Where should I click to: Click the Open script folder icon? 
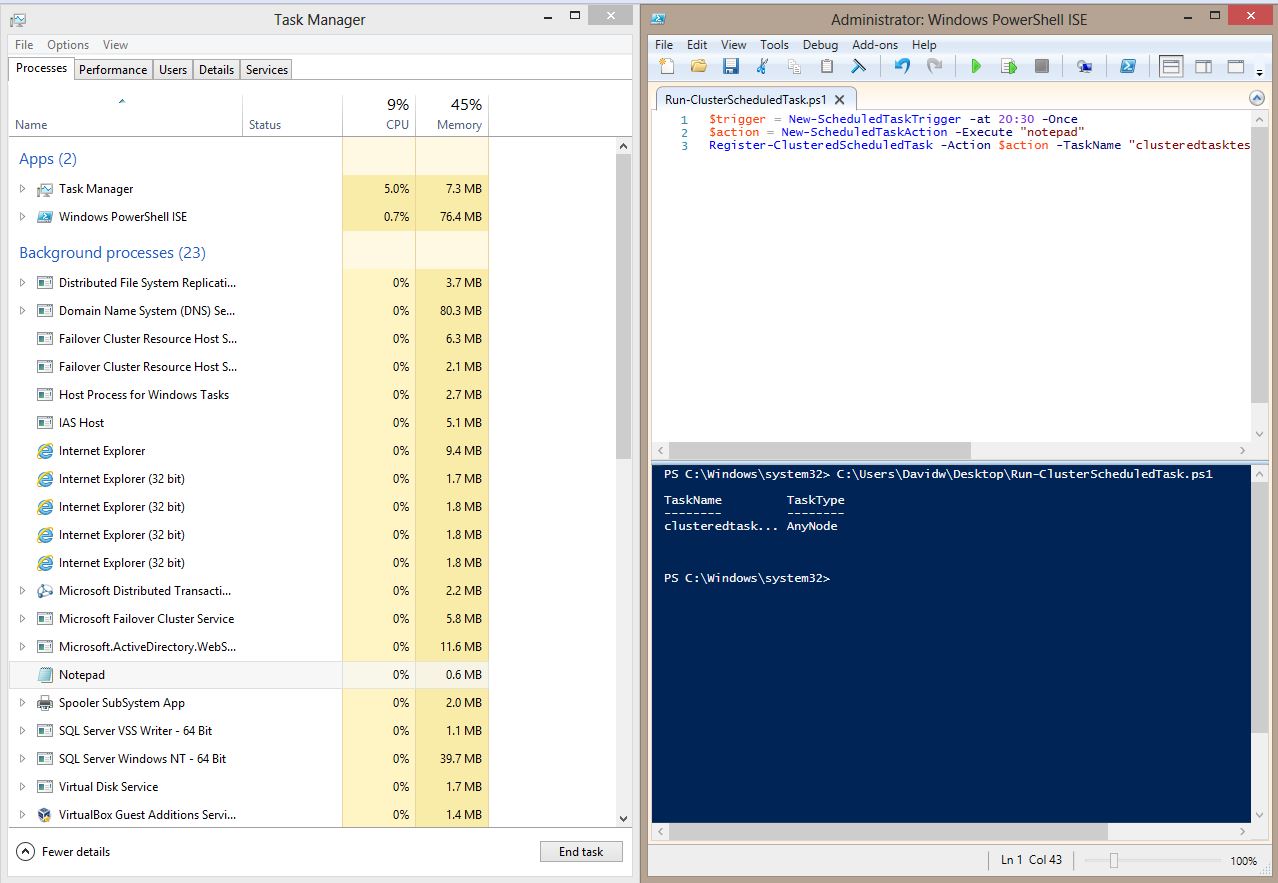click(699, 67)
